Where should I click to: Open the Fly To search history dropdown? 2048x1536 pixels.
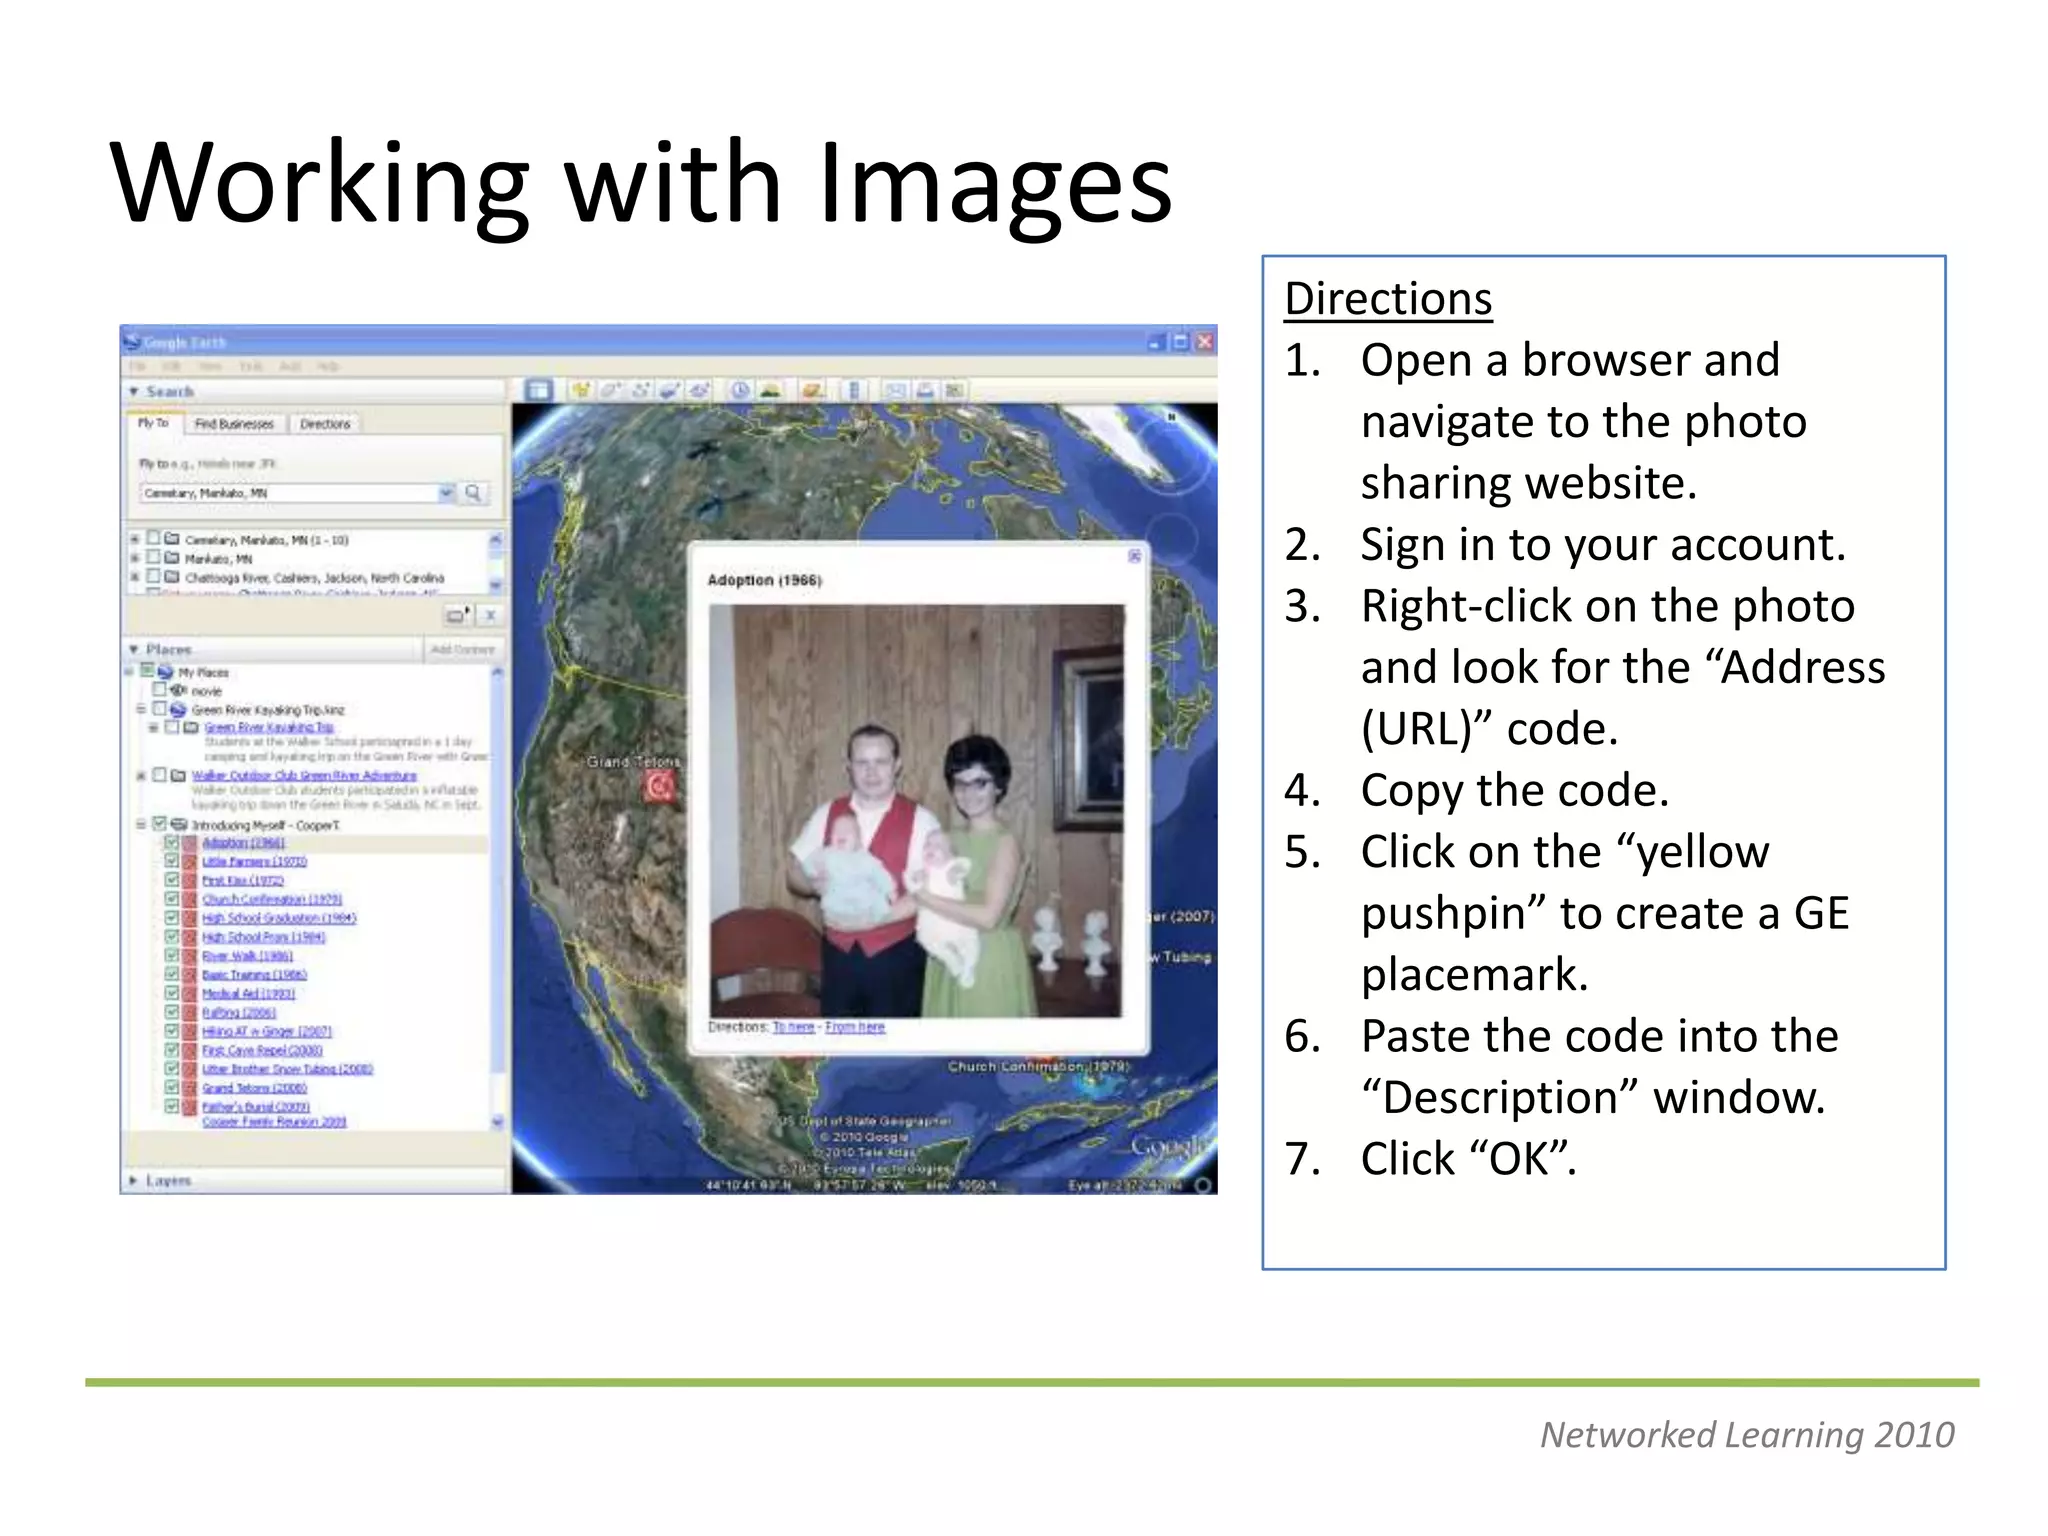click(446, 493)
